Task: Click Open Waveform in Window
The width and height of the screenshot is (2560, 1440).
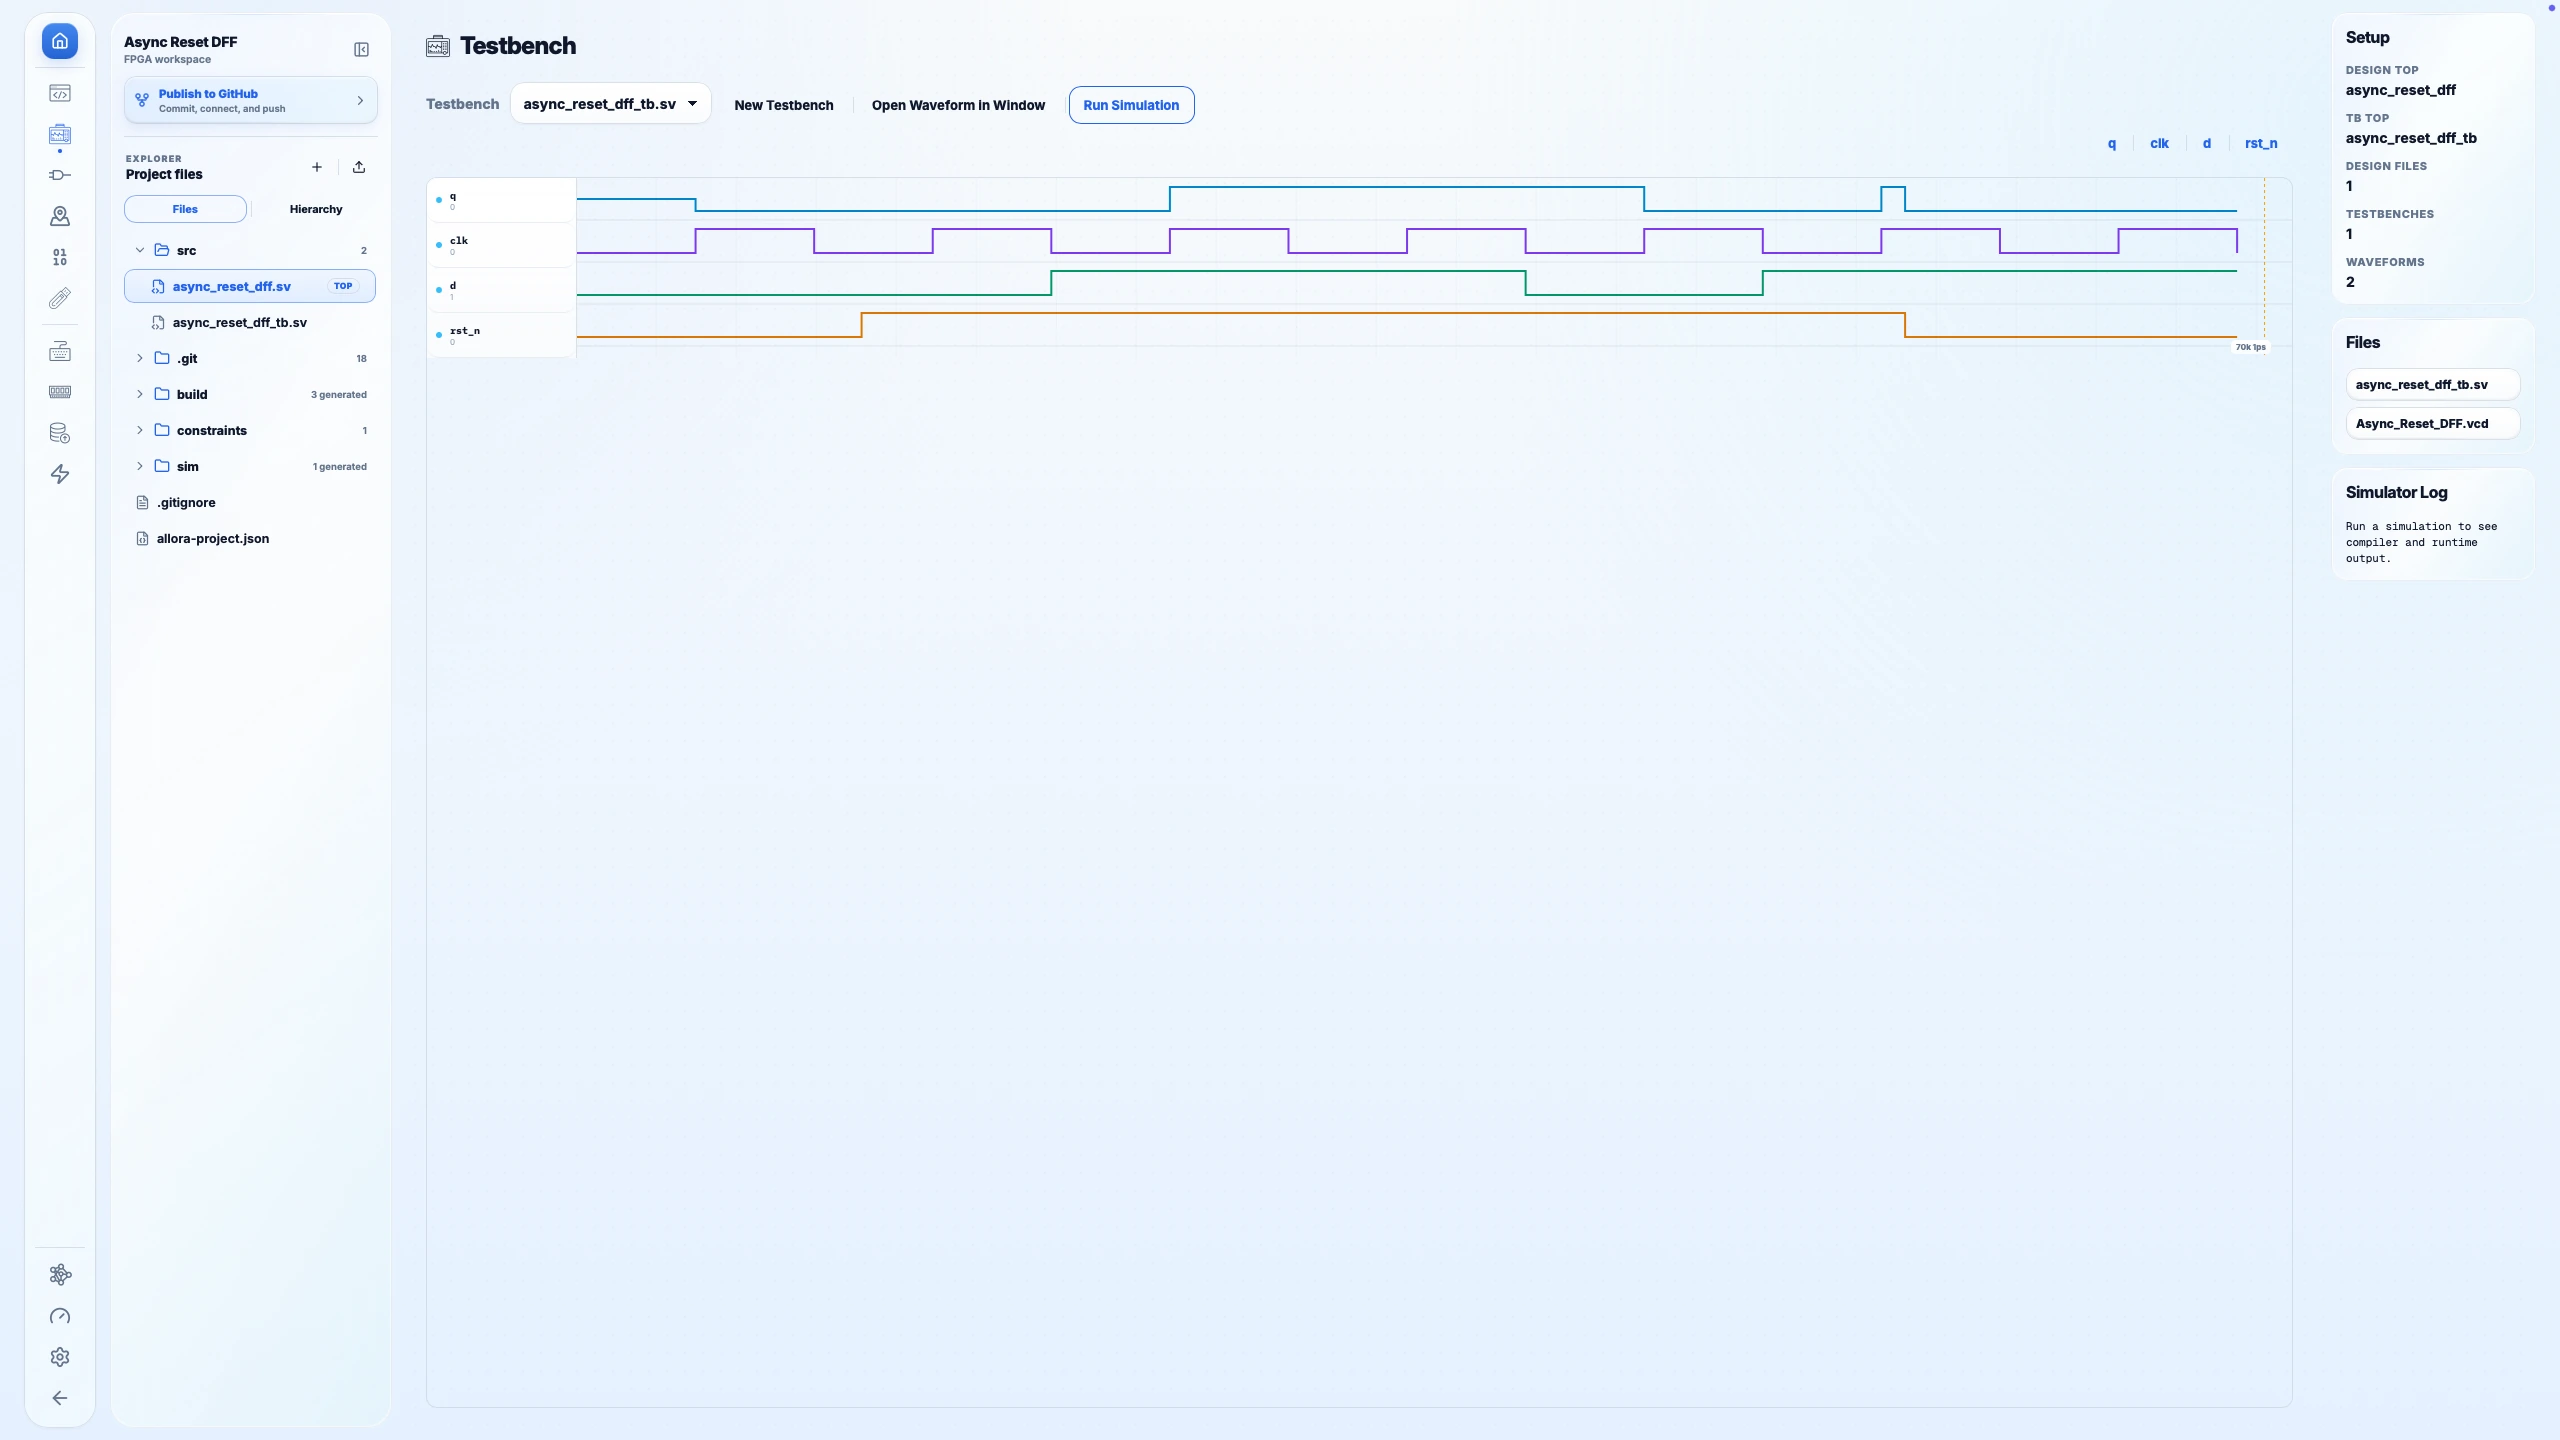Action: pos(958,105)
